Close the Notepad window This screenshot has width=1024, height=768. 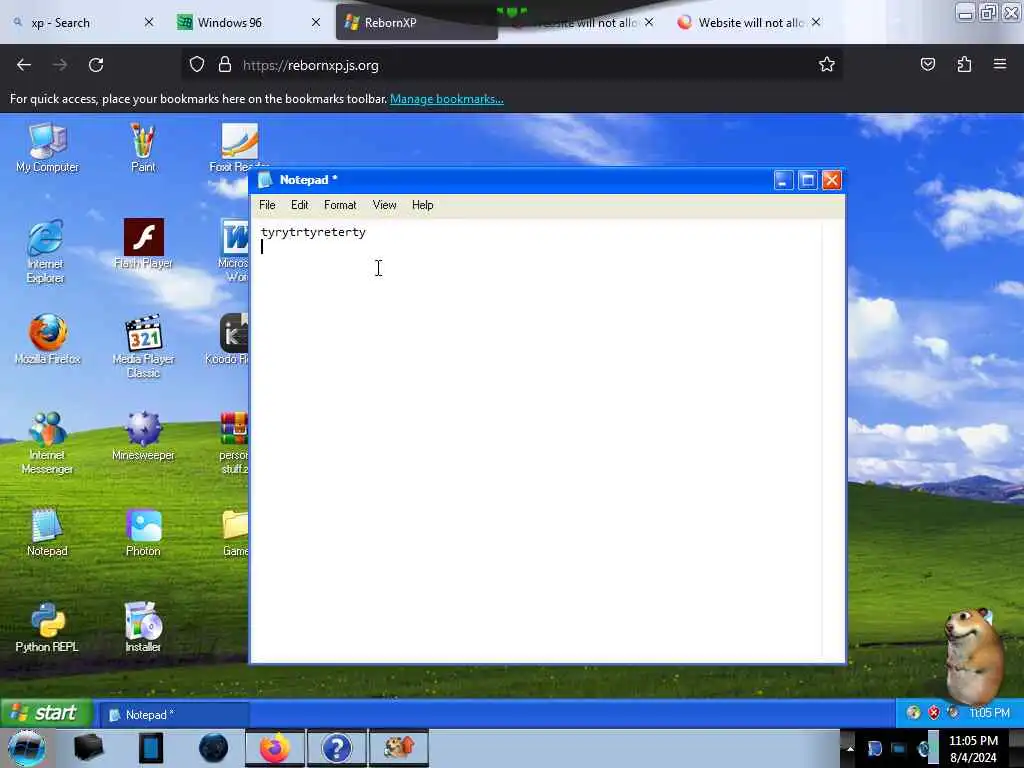click(831, 180)
